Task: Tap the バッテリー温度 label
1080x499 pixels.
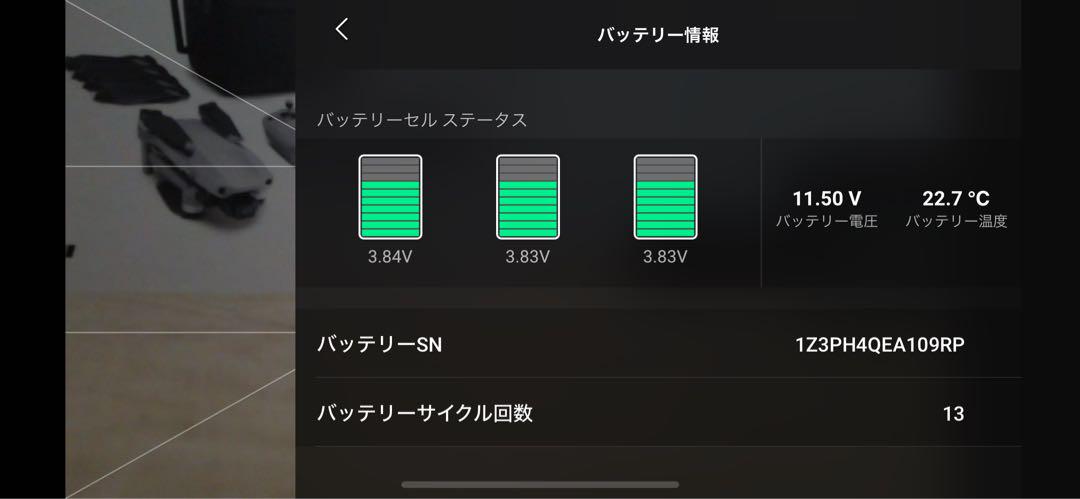Action: tap(956, 222)
